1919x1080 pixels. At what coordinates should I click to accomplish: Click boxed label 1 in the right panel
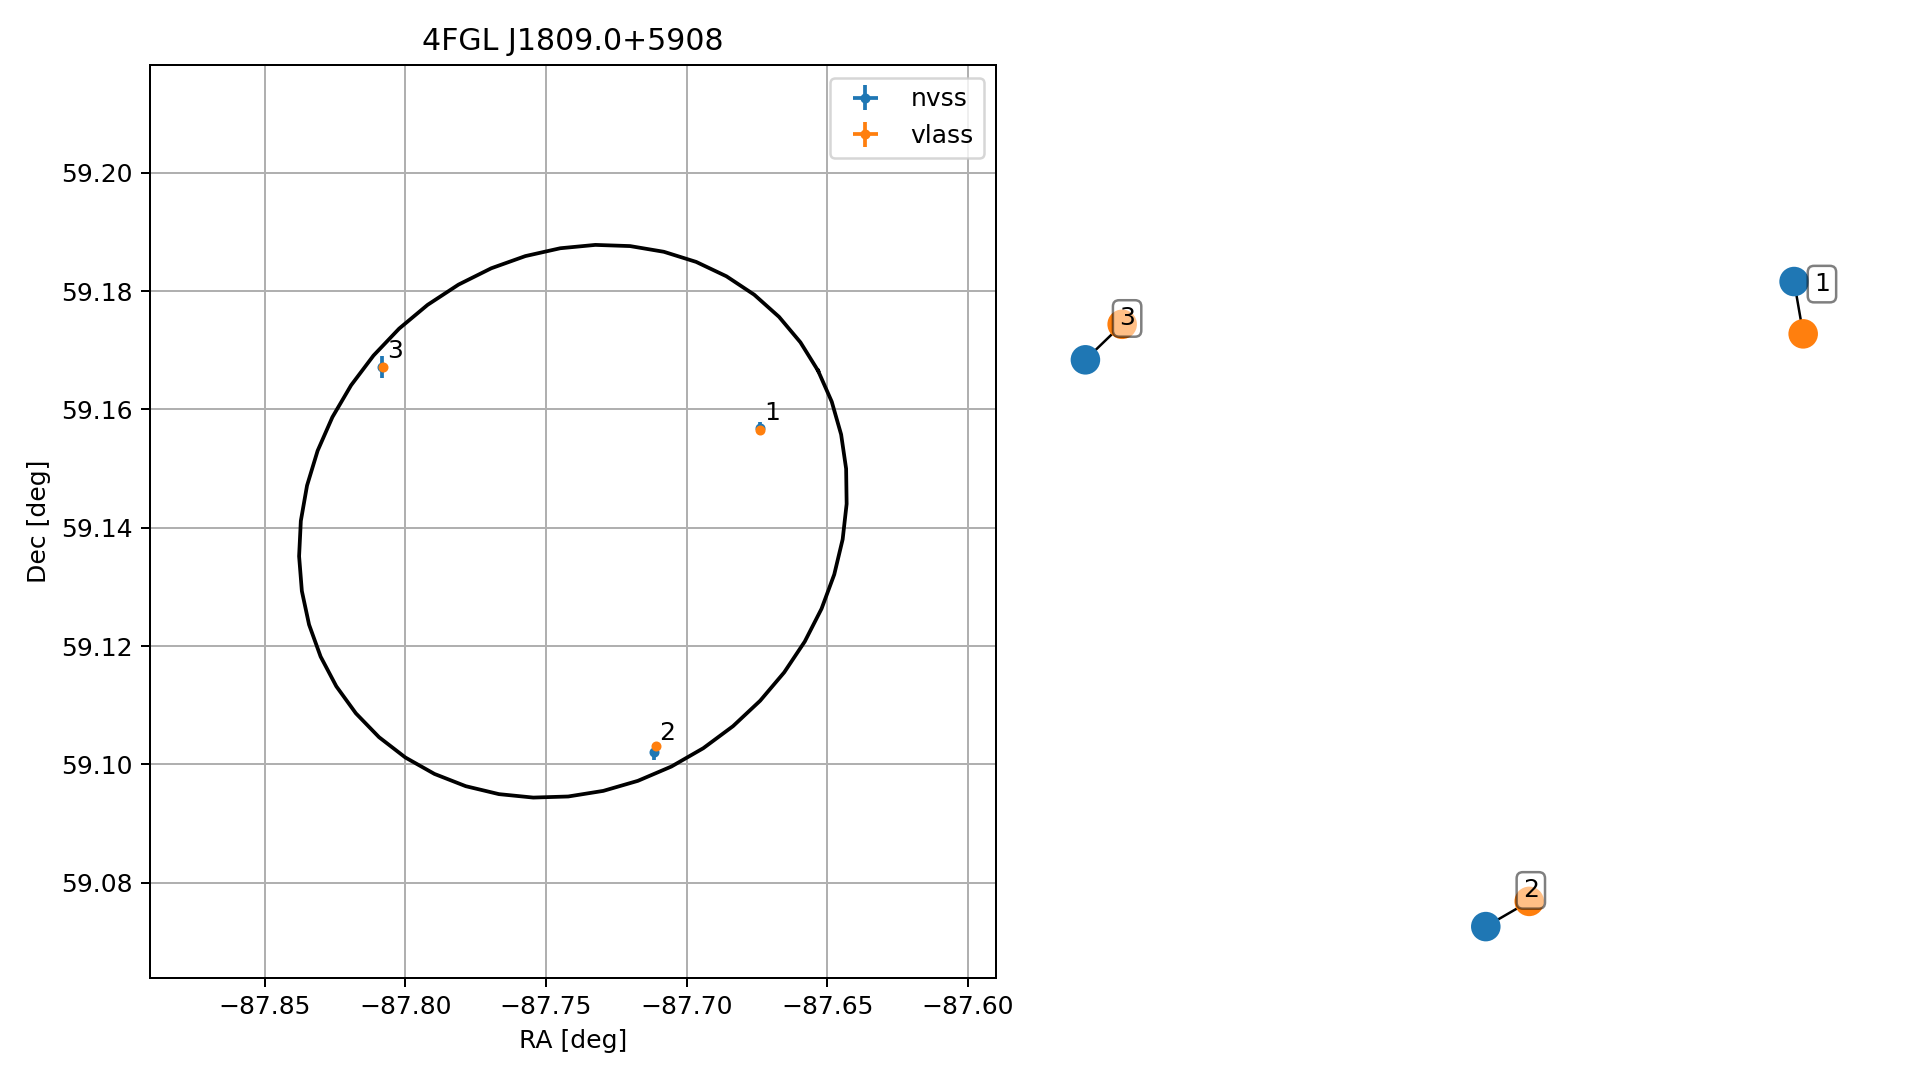[1822, 284]
